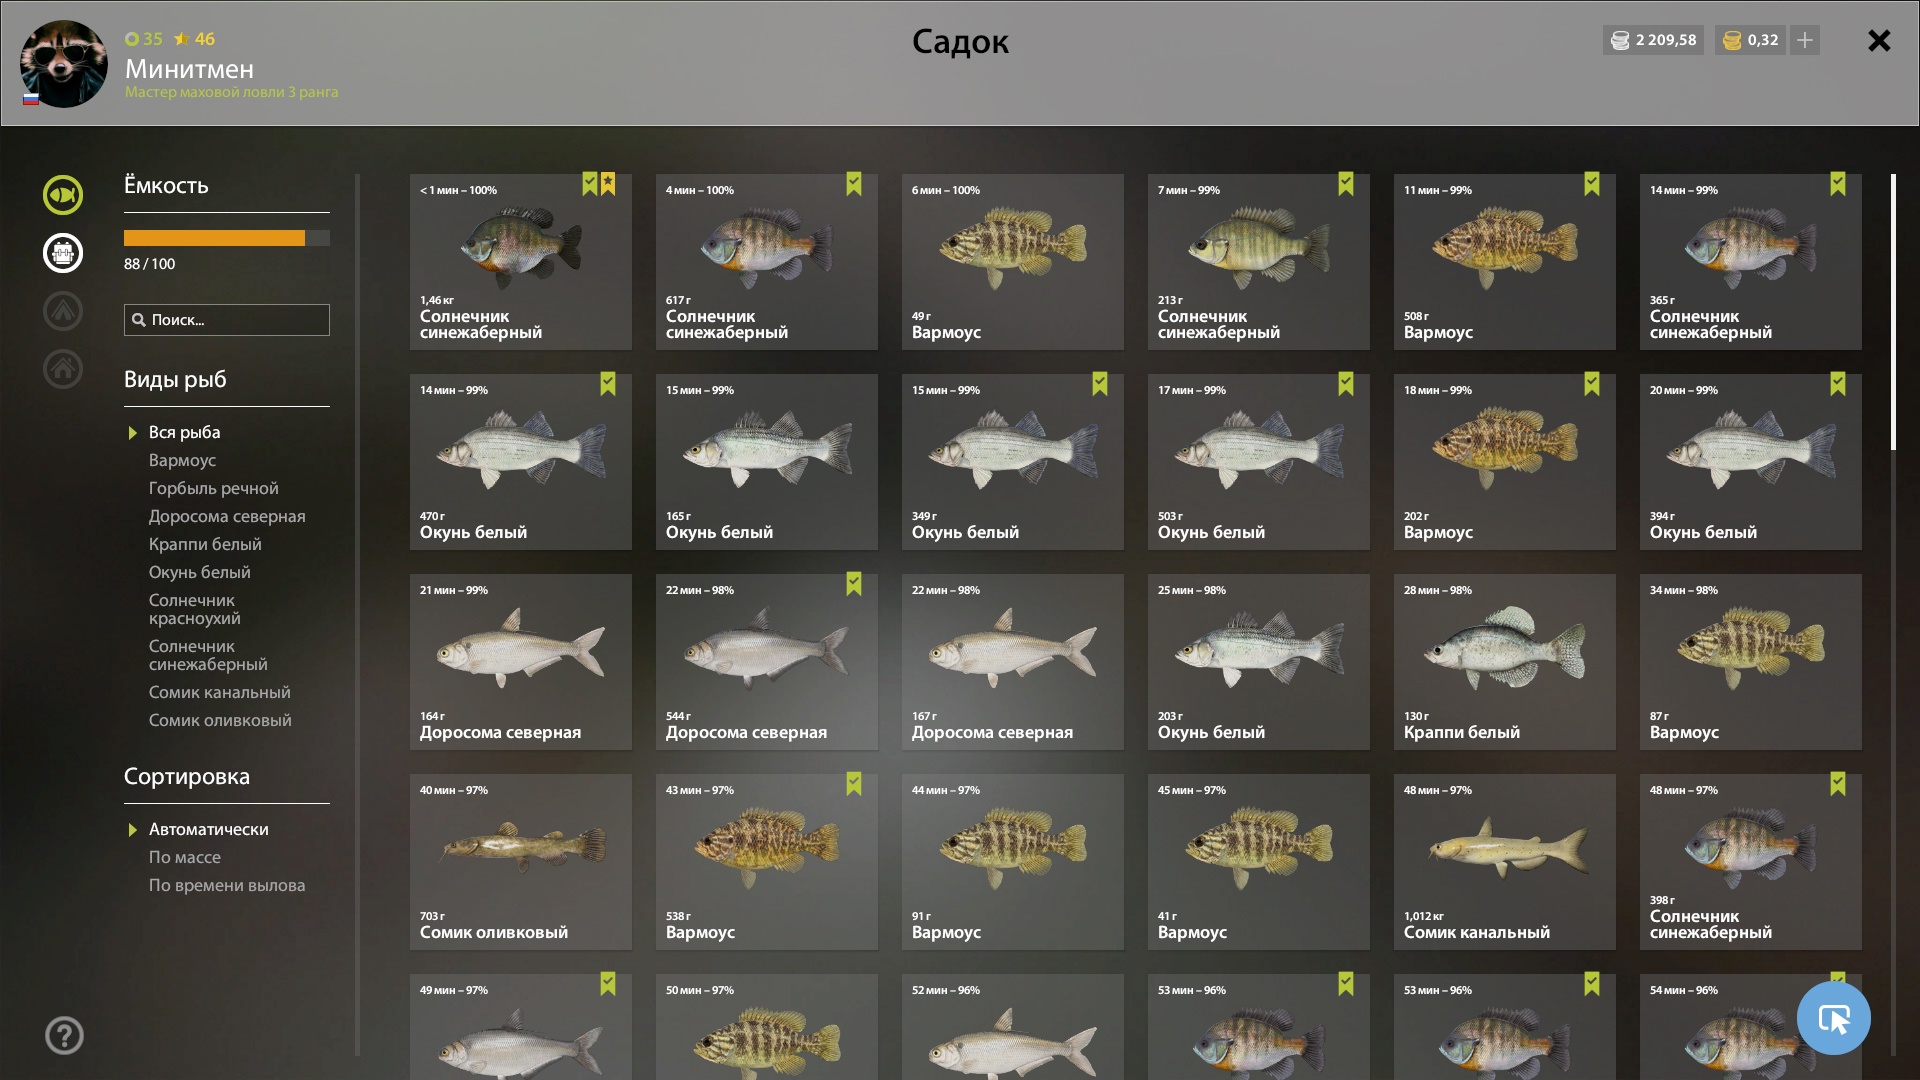Toggle bookmark on 470 г Окунь белый
This screenshot has width=1920, height=1080.
pos(608,384)
